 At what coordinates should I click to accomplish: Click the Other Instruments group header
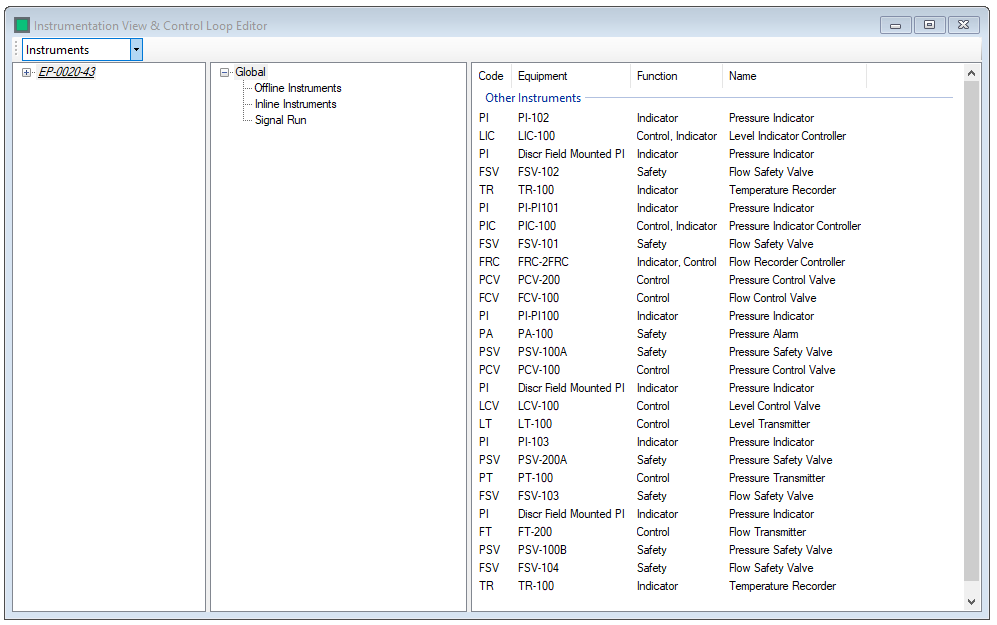point(533,98)
